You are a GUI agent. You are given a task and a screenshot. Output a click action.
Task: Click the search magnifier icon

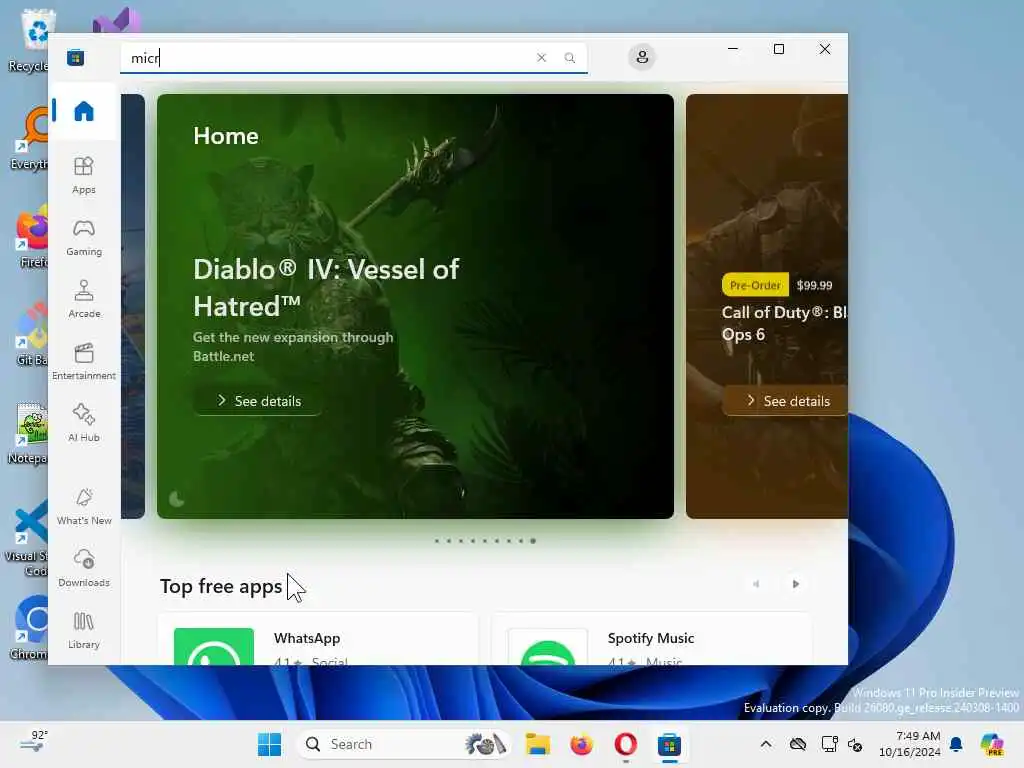coord(569,57)
